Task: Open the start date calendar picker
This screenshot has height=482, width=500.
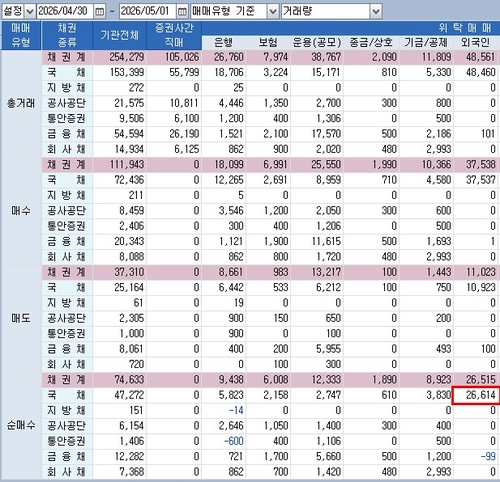Action: [99, 12]
